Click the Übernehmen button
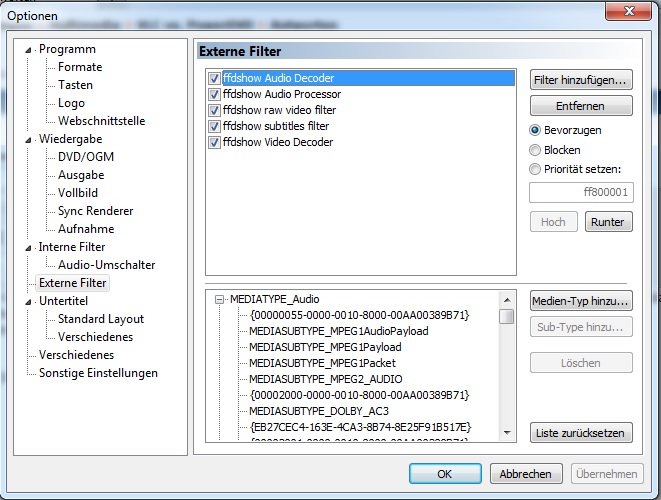Screen dimensions: 661x500 pos(607,474)
